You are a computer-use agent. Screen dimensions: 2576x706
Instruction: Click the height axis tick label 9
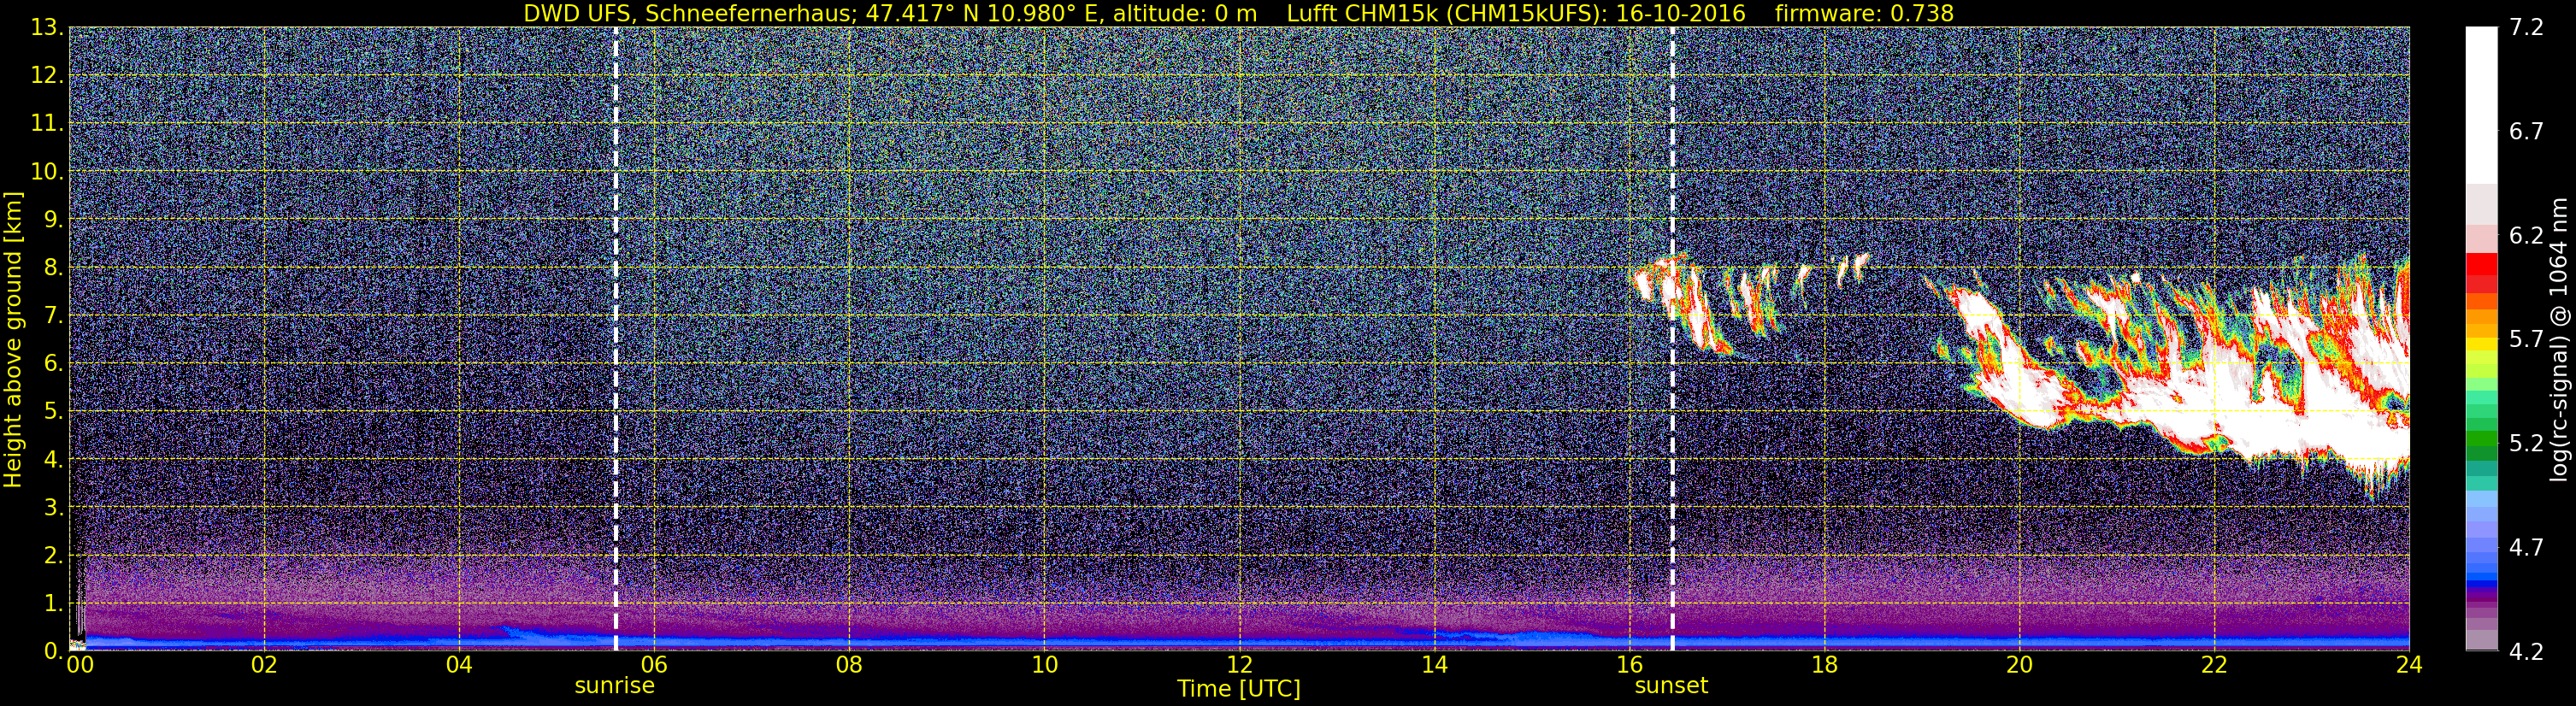pos(53,220)
